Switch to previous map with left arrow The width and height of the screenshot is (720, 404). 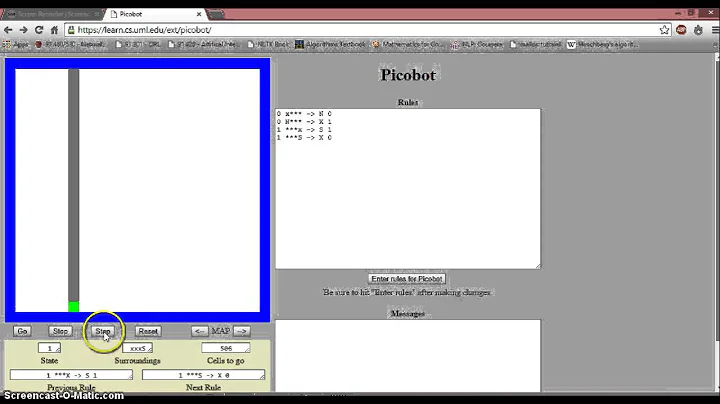click(x=200, y=331)
